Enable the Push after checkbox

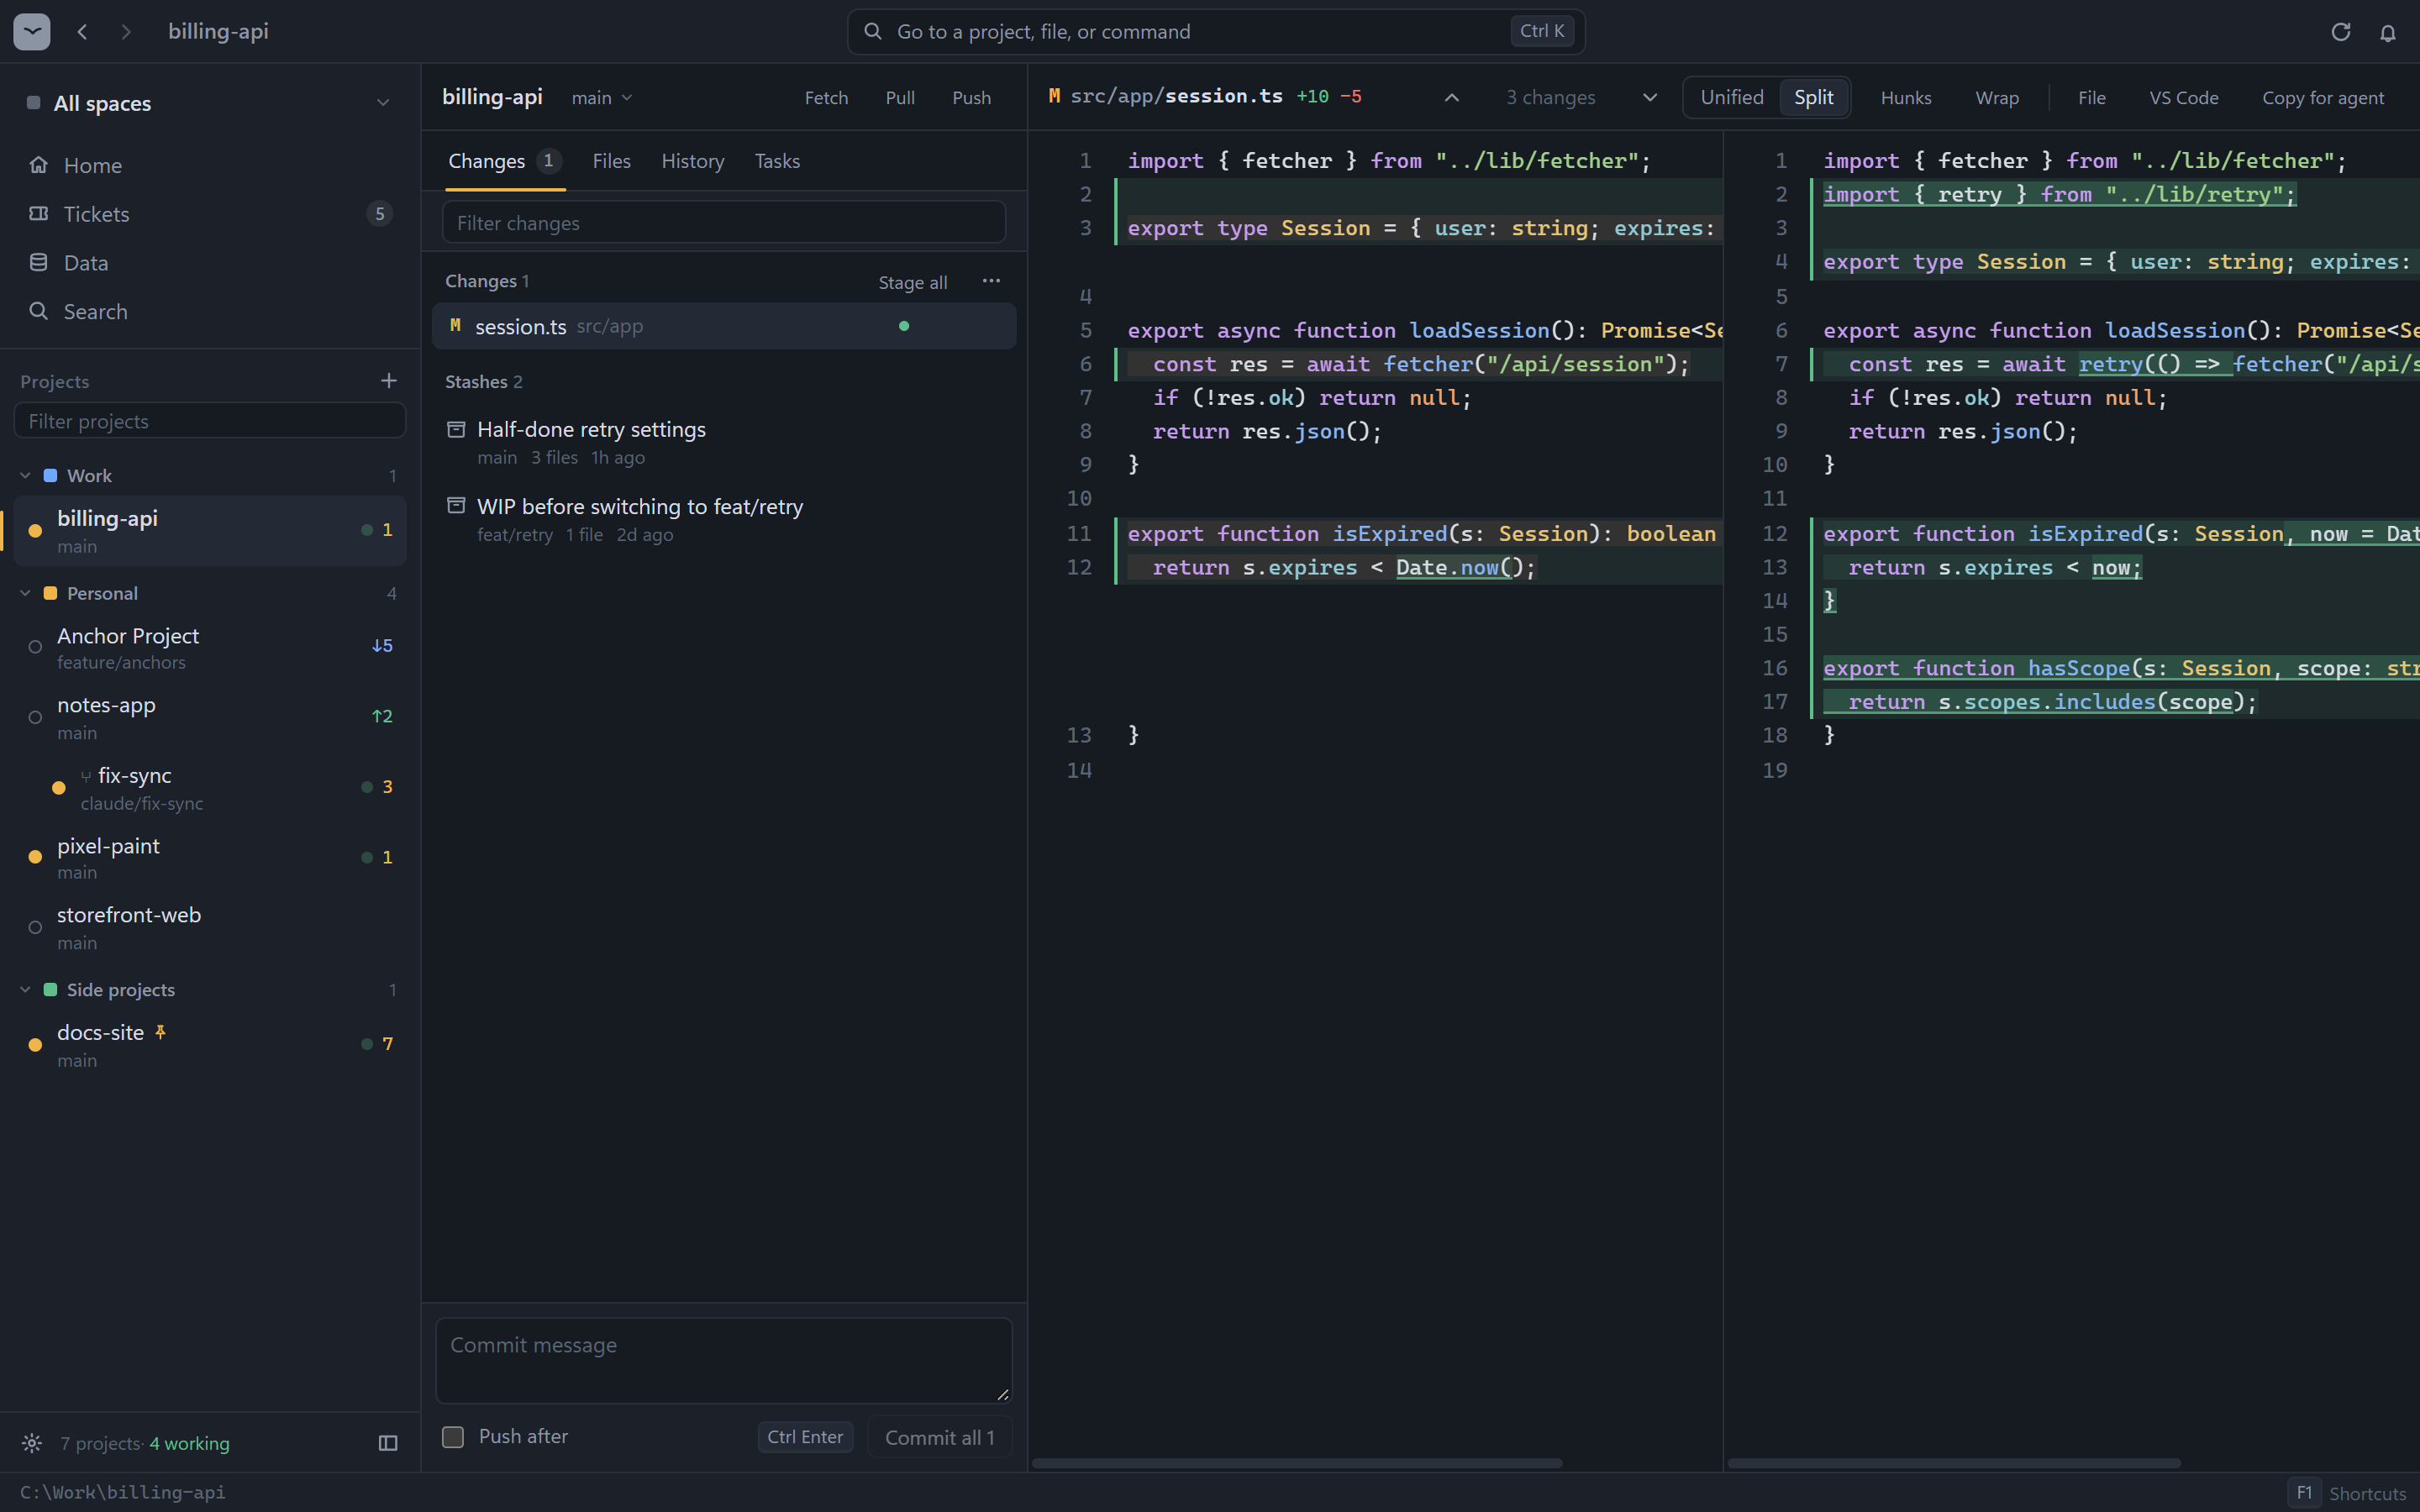click(x=453, y=1437)
